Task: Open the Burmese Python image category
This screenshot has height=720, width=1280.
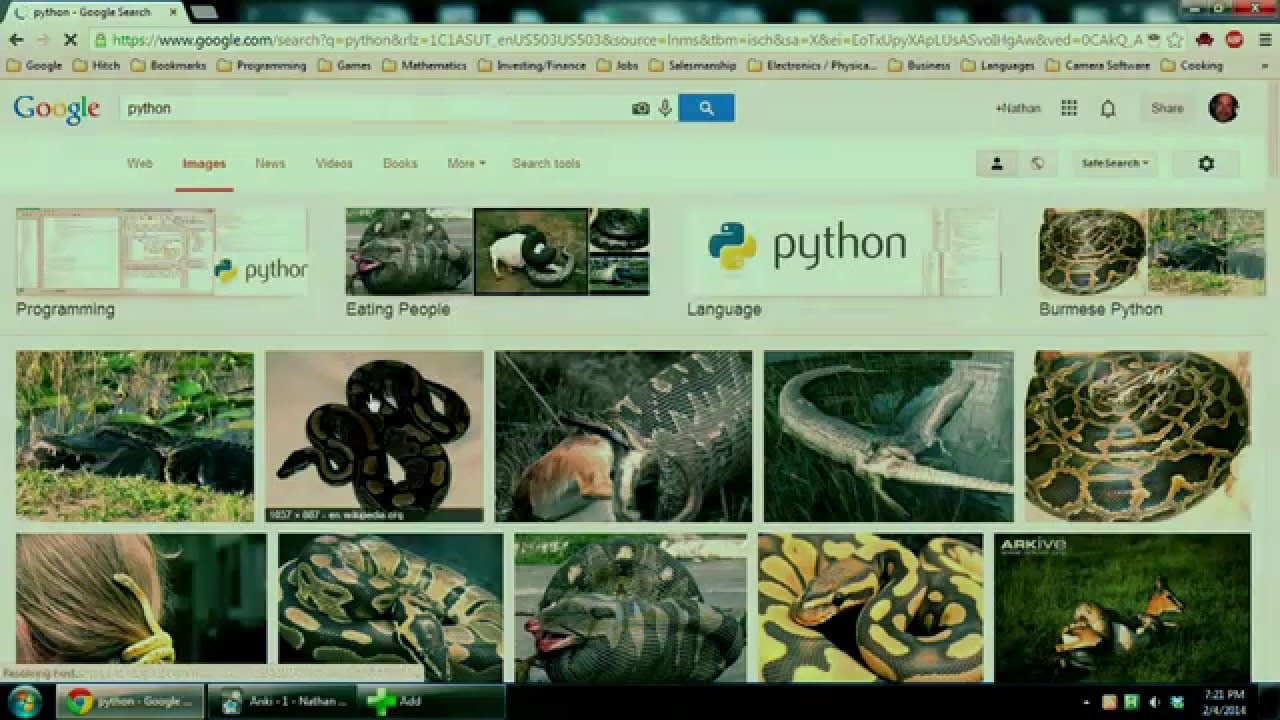Action: tap(1151, 263)
